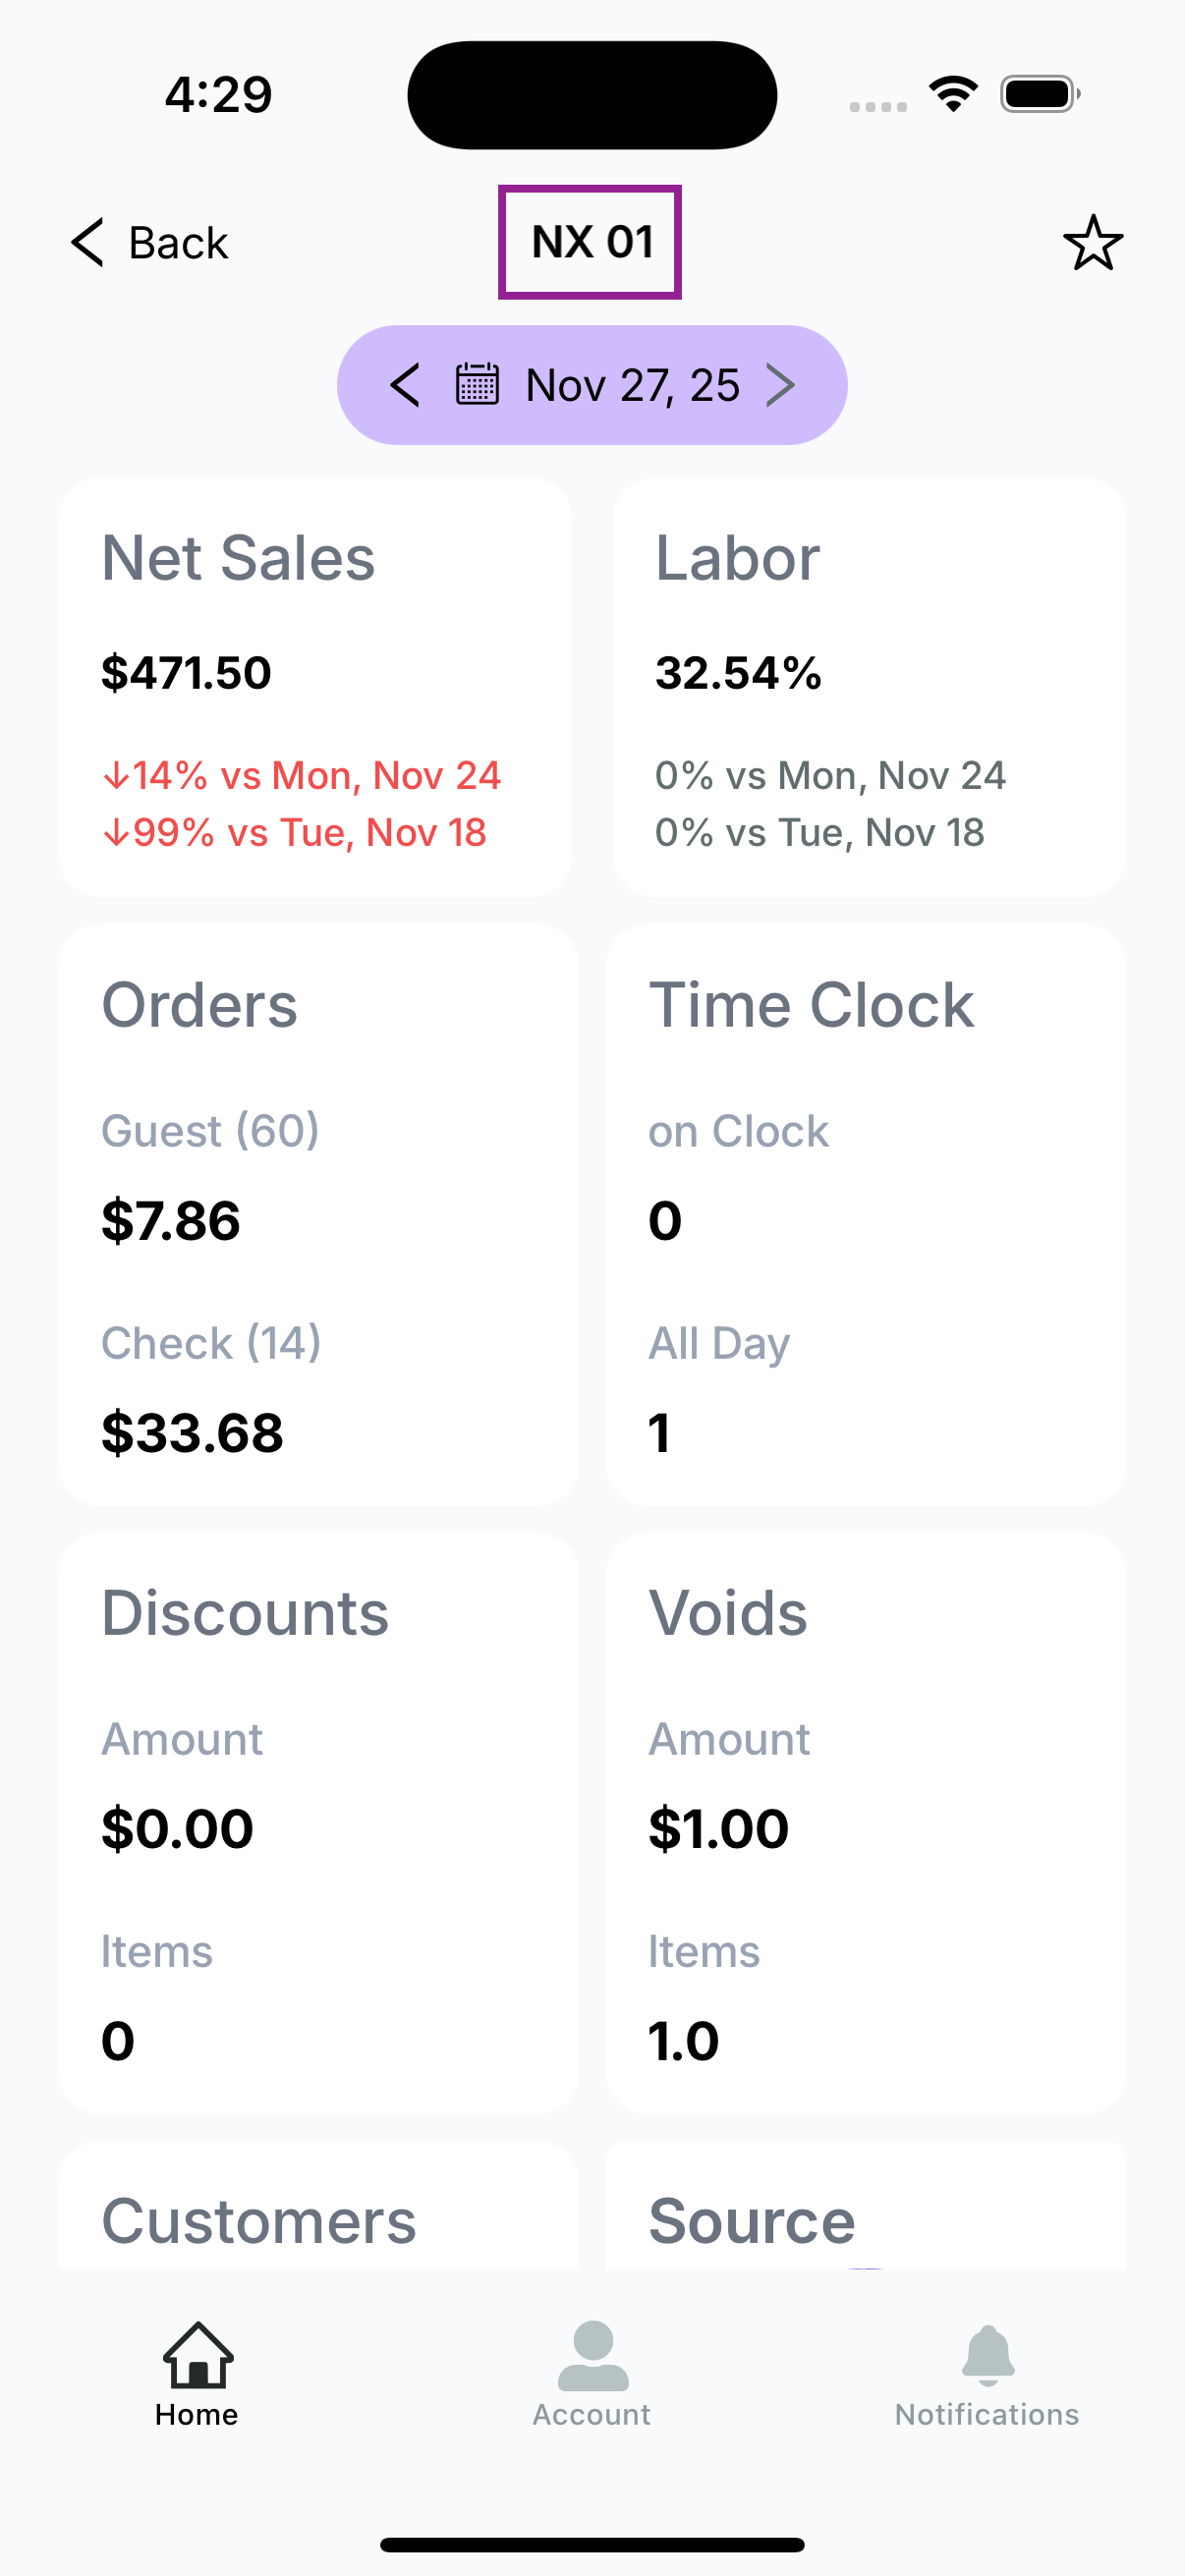
Task: Advance to next day with right chevron
Action: (x=780, y=385)
